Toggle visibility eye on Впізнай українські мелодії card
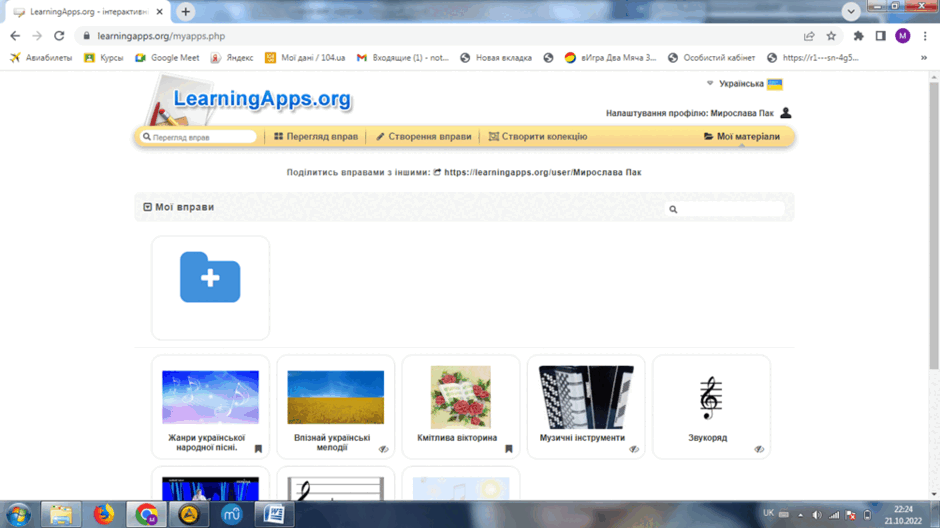 384,449
